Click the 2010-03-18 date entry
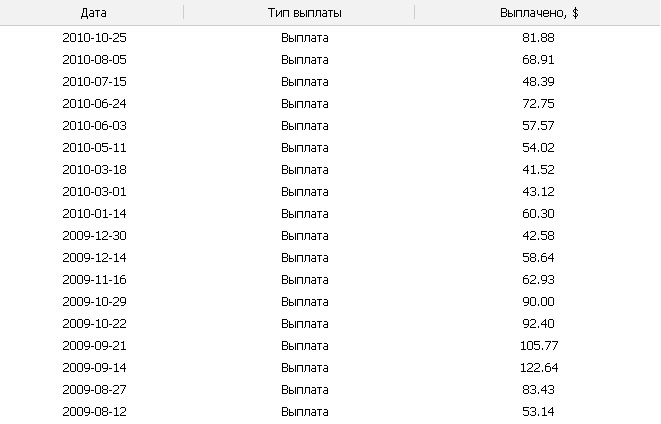The width and height of the screenshot is (661, 424). pyautogui.click(x=94, y=170)
